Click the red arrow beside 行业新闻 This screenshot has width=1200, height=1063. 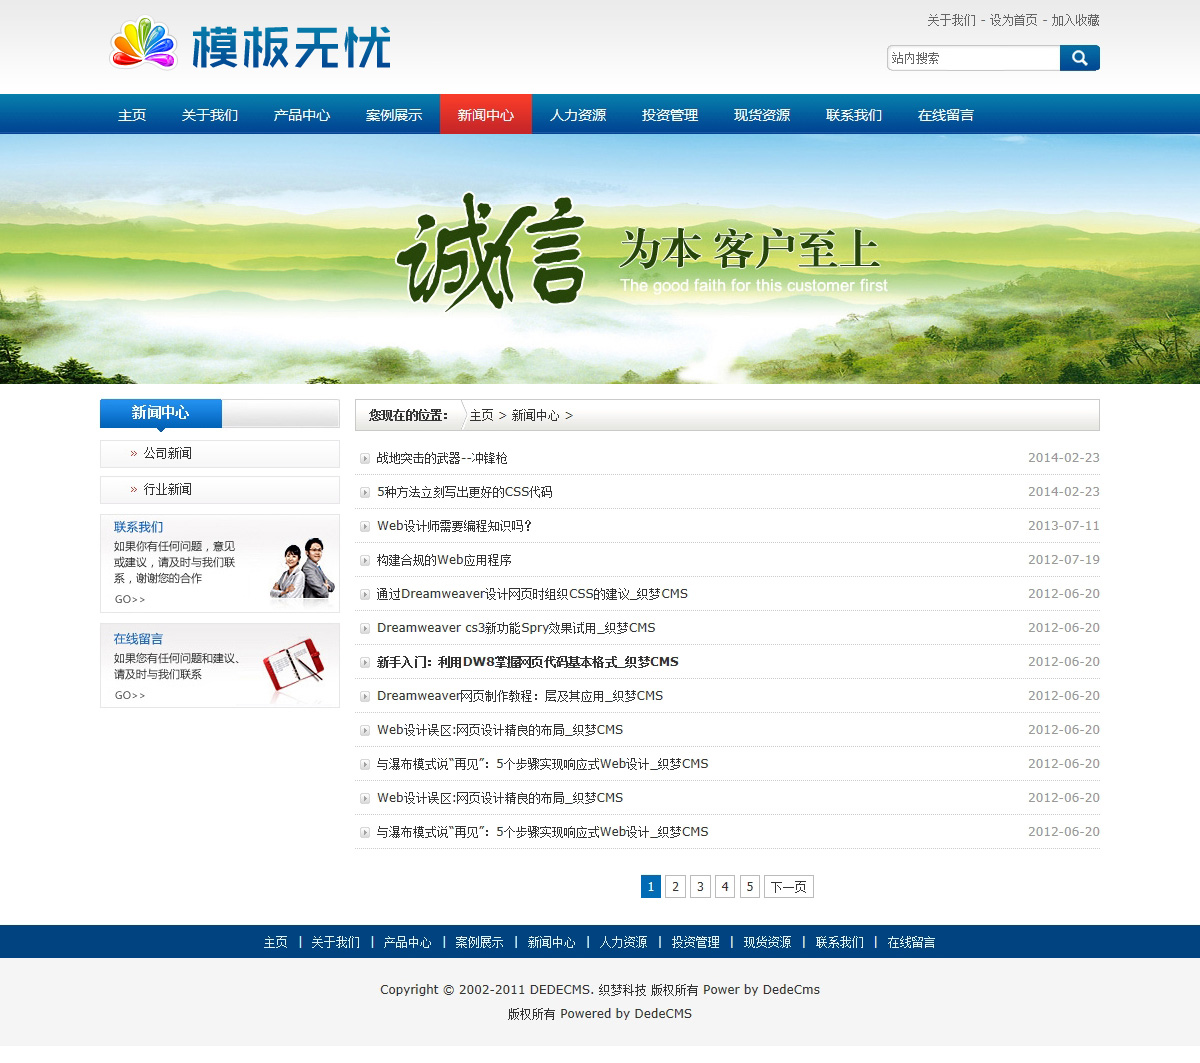134,490
